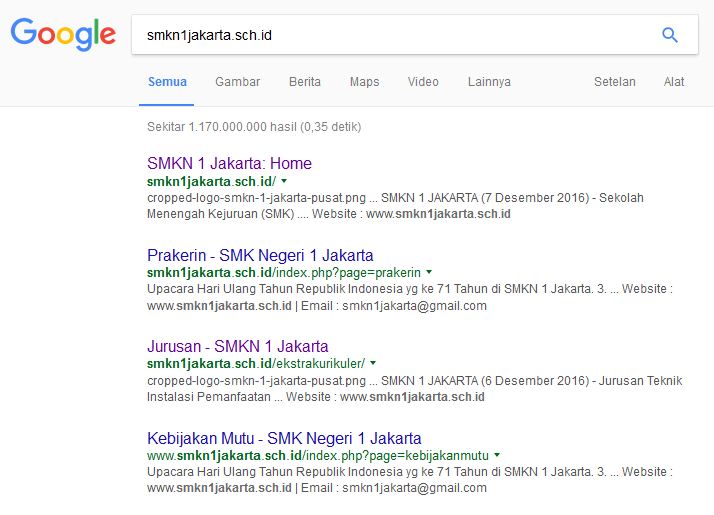Click snippet text 'Instalasi Pemanfaatan'
The width and height of the screenshot is (714, 515).
click(209, 397)
